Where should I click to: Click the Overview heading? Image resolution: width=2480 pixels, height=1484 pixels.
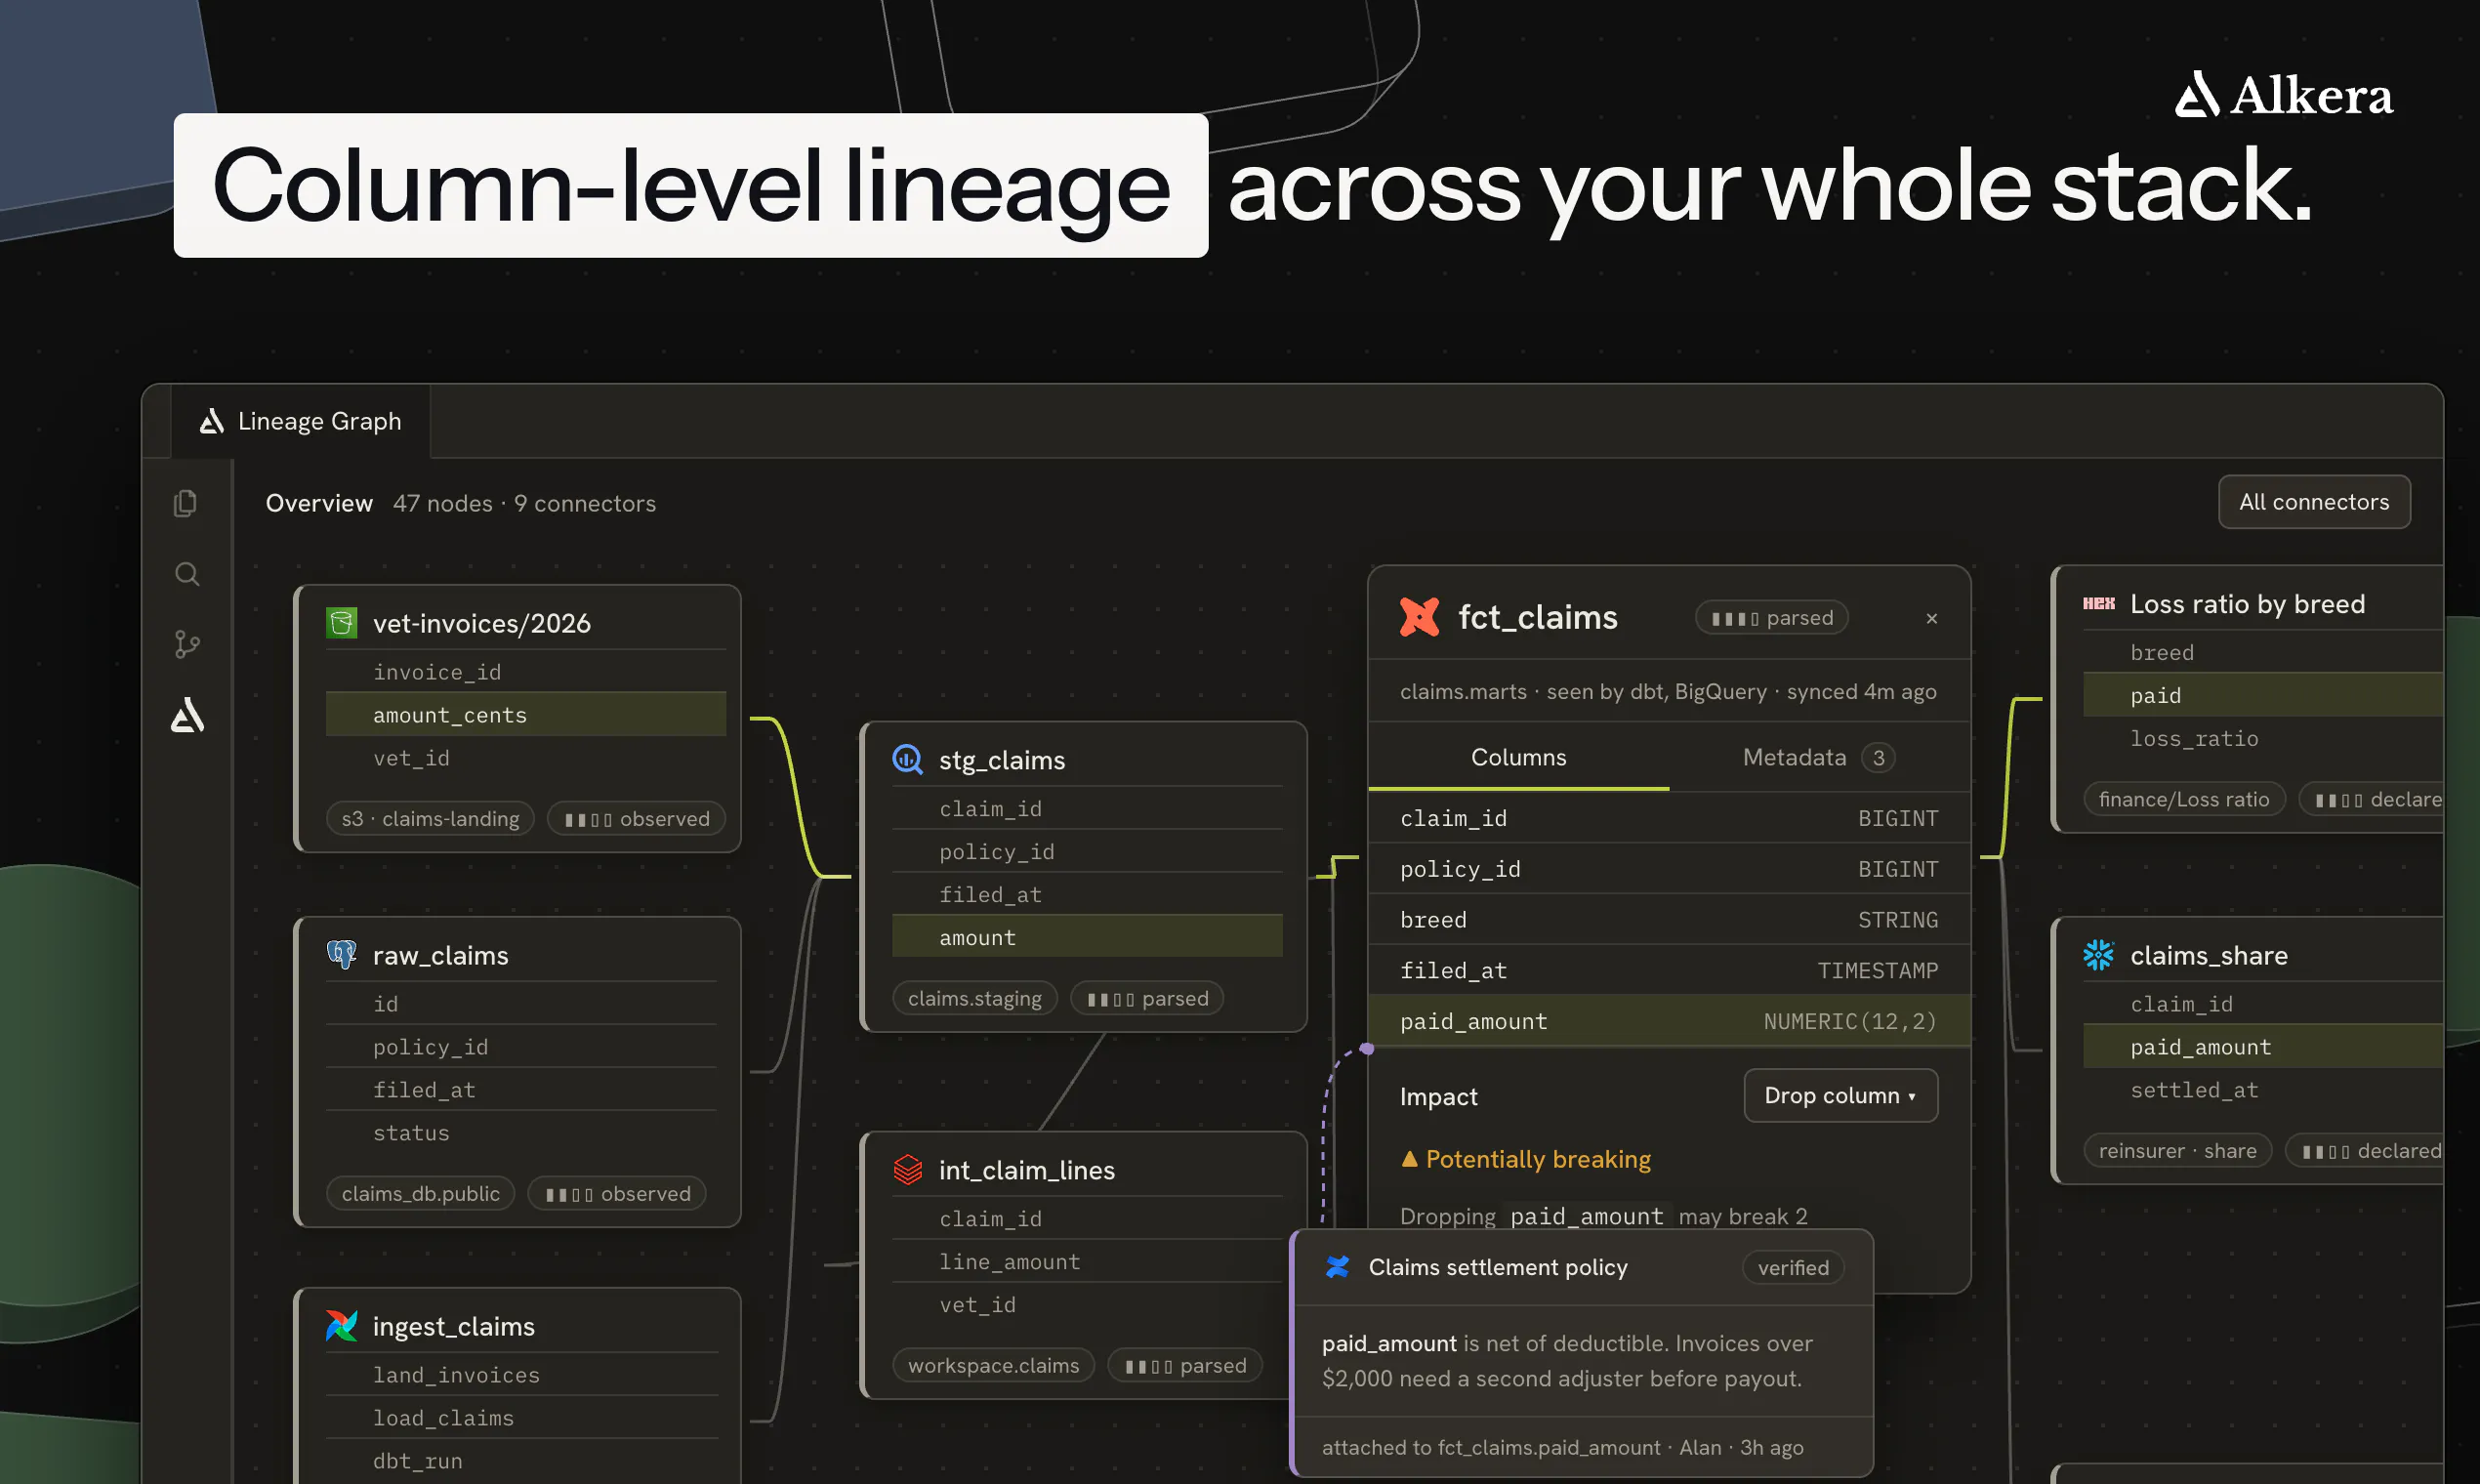click(x=319, y=503)
